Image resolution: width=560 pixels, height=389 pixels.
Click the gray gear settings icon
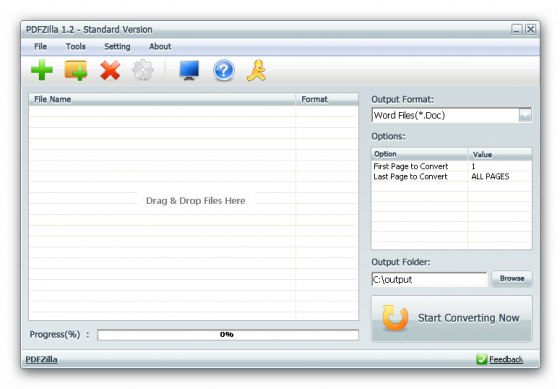click(x=143, y=70)
